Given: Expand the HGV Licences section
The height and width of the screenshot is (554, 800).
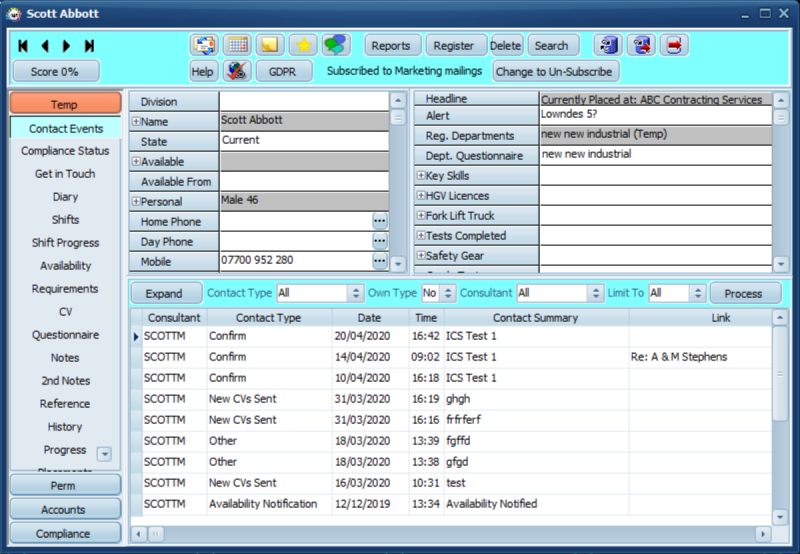Looking at the screenshot, I should point(421,195).
